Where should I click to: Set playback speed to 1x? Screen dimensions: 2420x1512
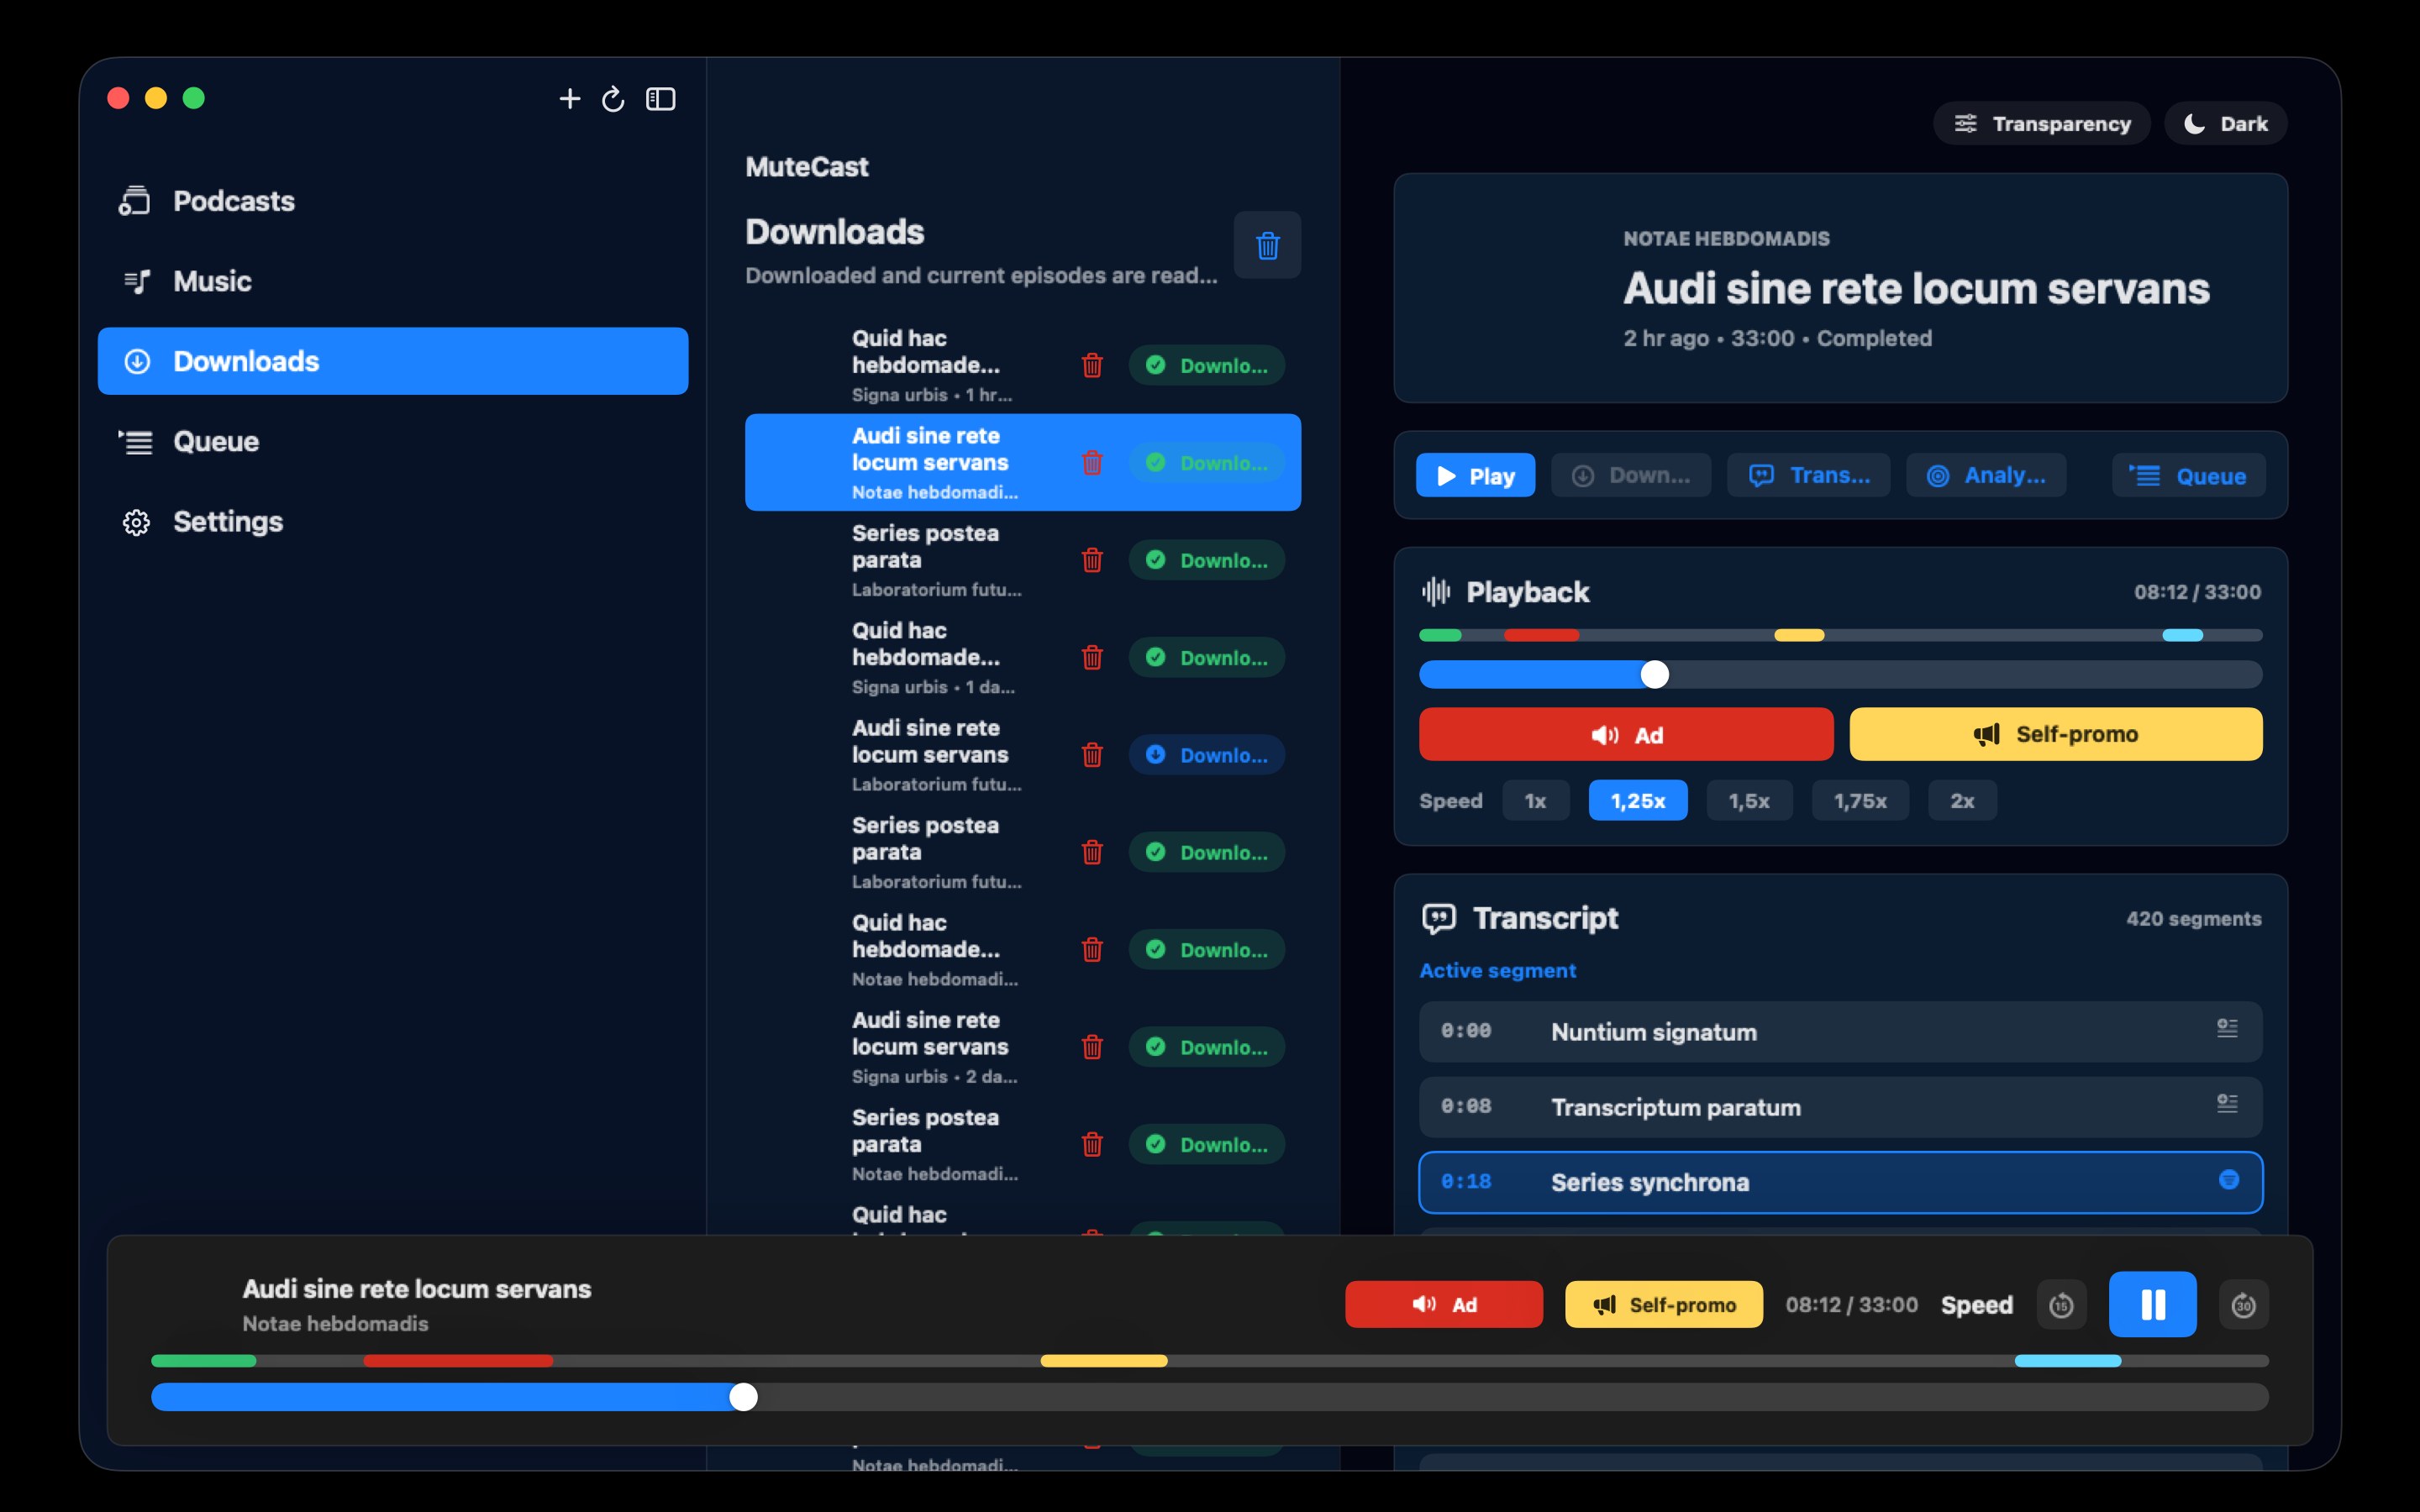[x=1535, y=801]
